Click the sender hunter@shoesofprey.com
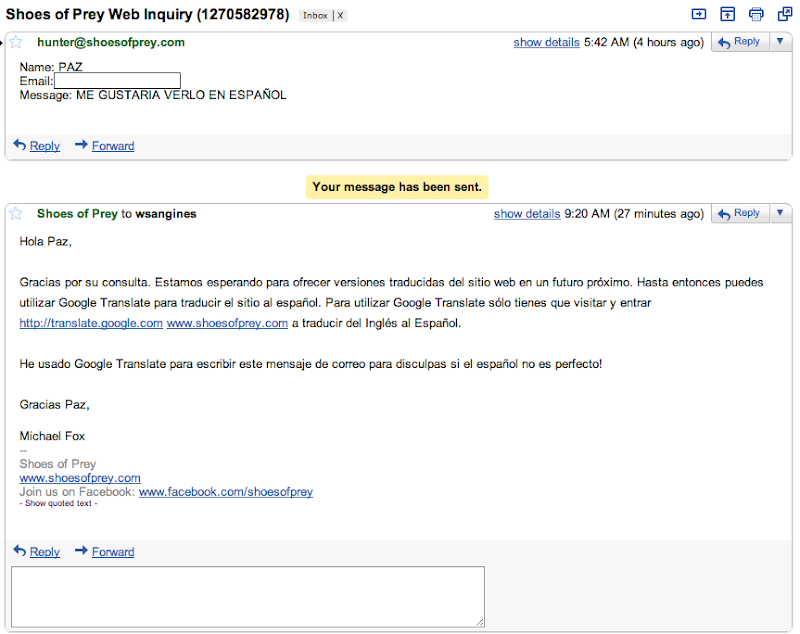Viewport: 800px width, 634px height. (x=111, y=42)
